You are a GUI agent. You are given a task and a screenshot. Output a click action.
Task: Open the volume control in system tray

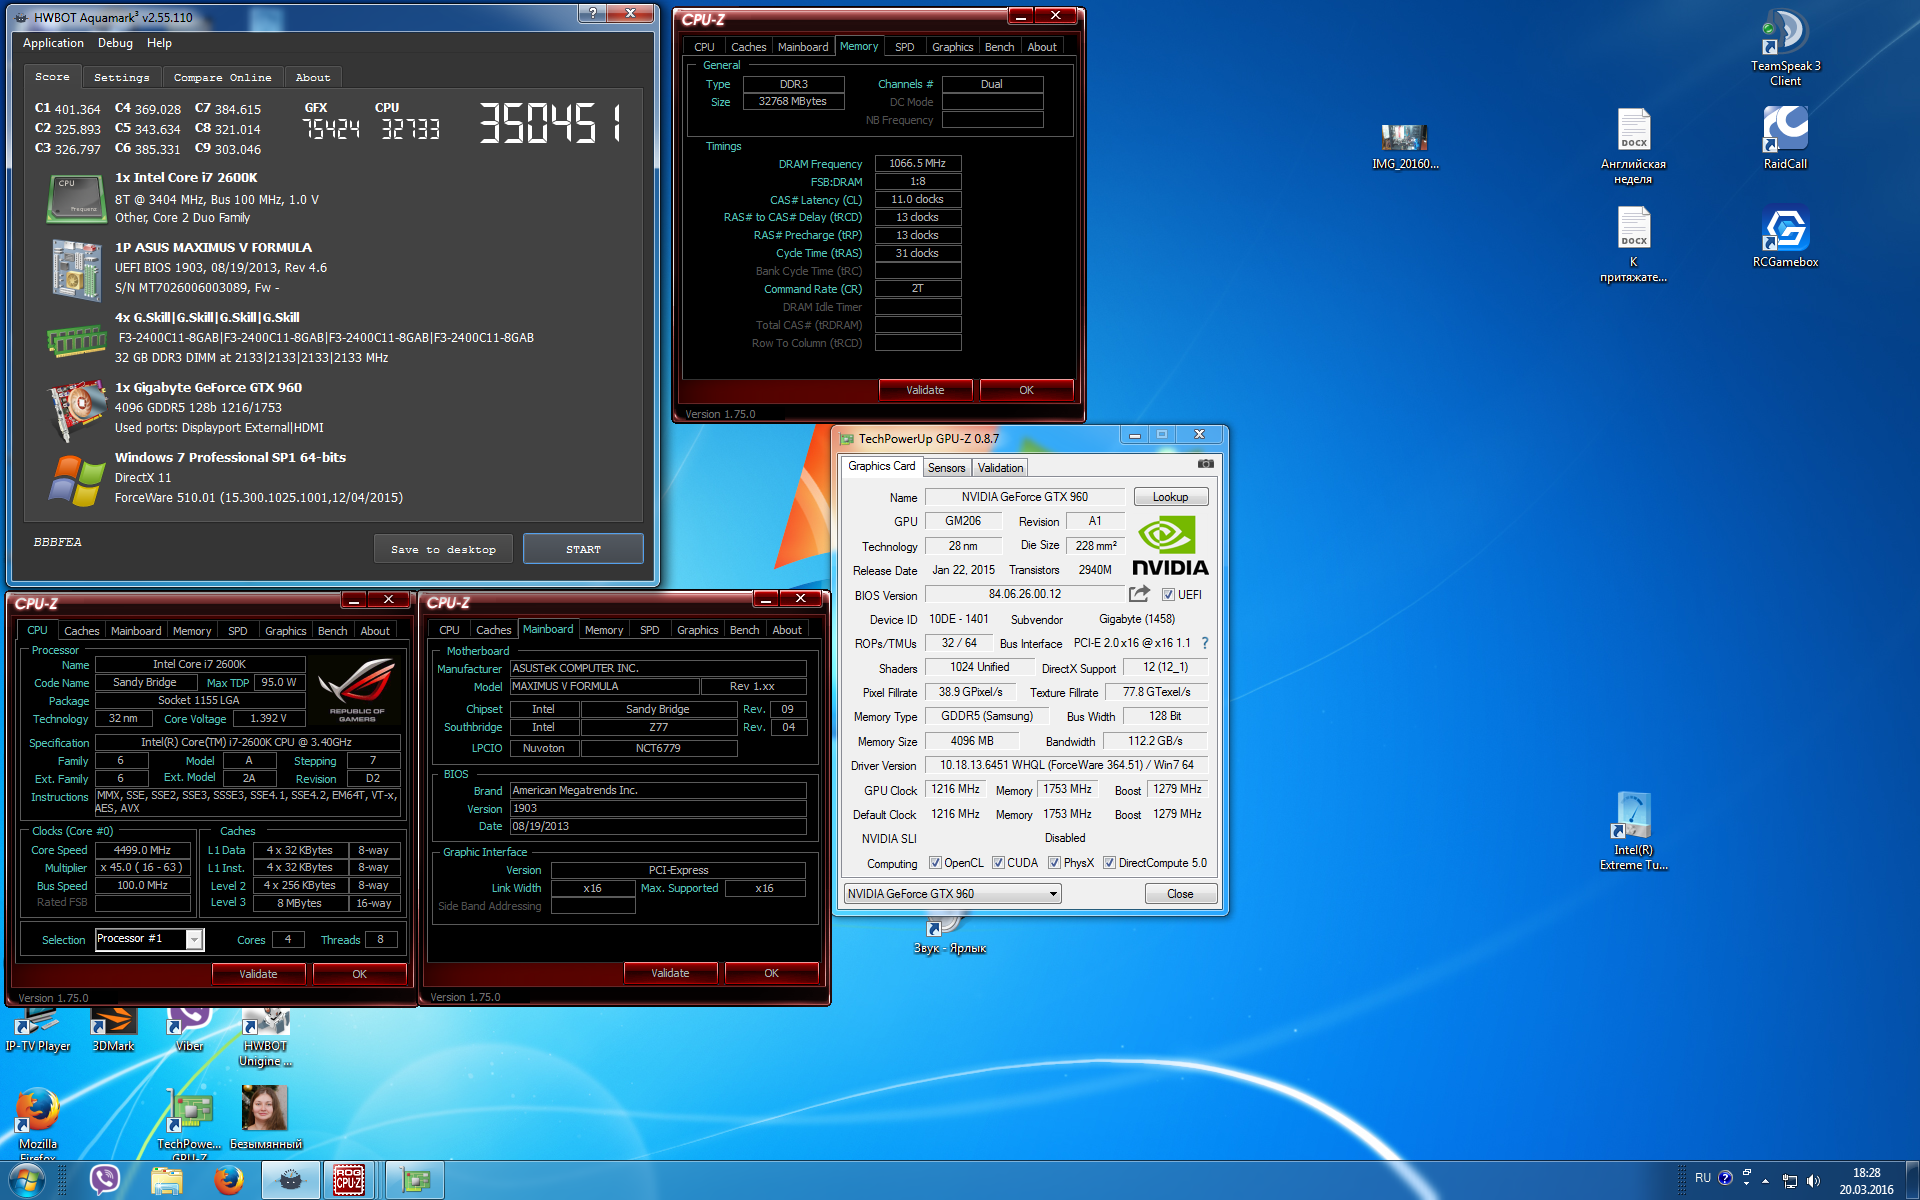(1814, 1181)
